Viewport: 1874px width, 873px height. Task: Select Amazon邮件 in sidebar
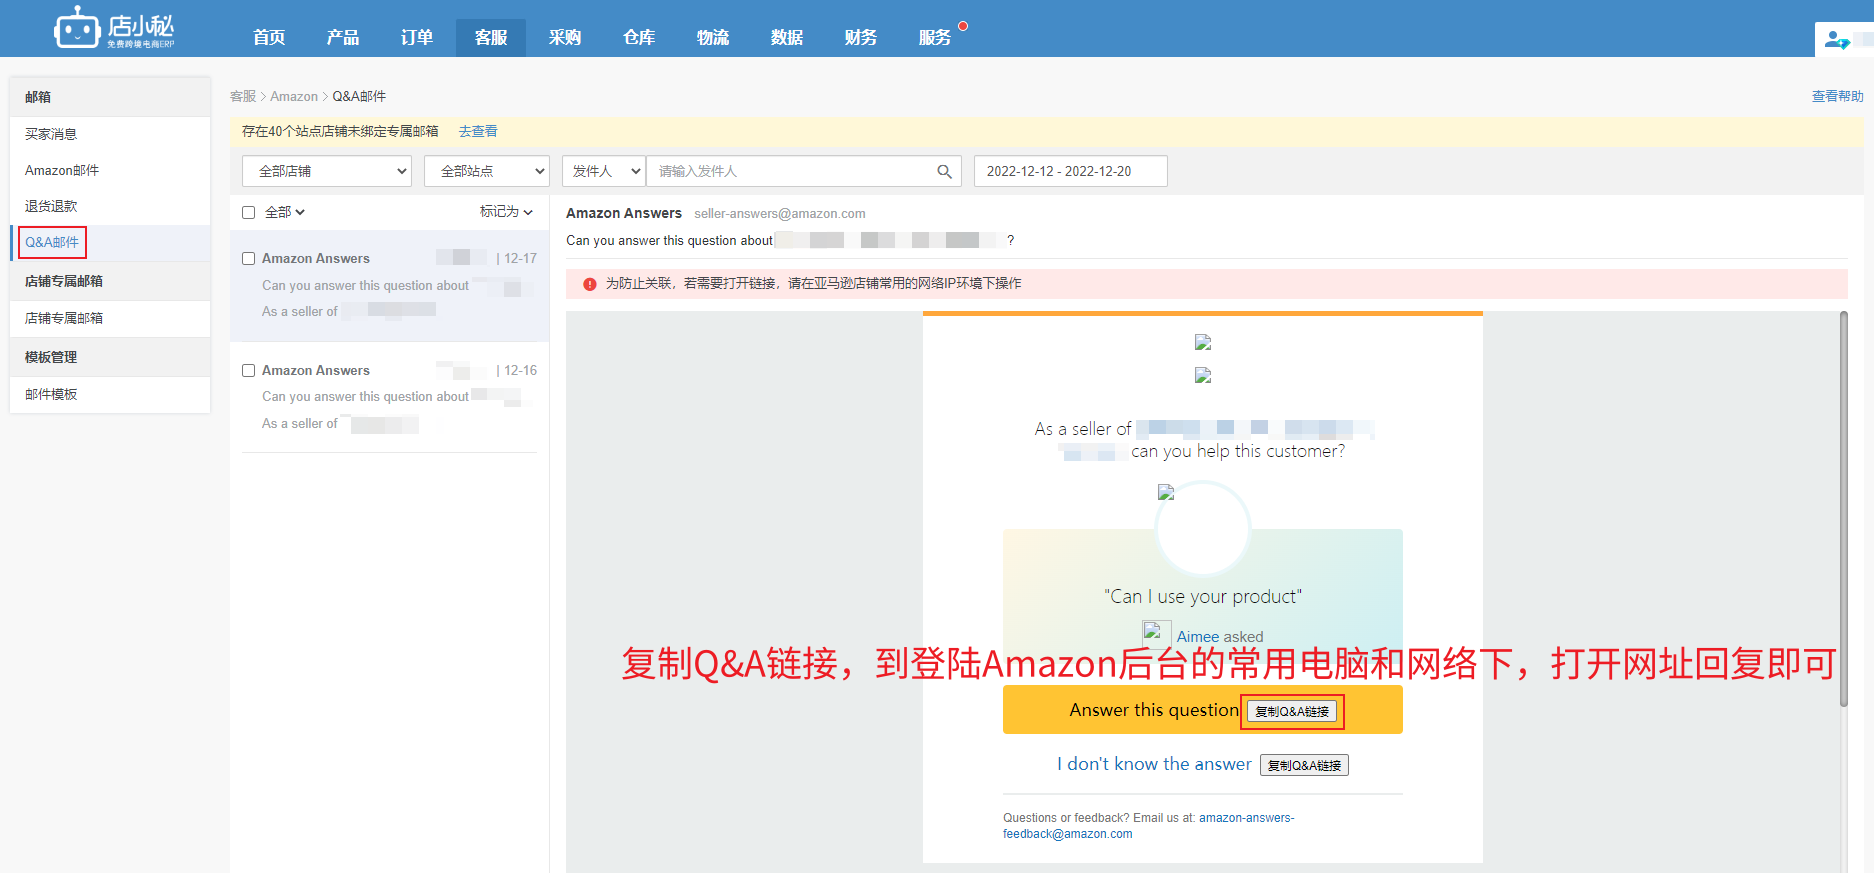[x=110, y=170]
